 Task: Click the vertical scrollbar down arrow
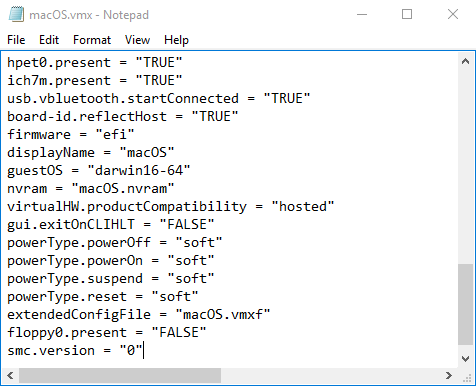click(x=466, y=358)
